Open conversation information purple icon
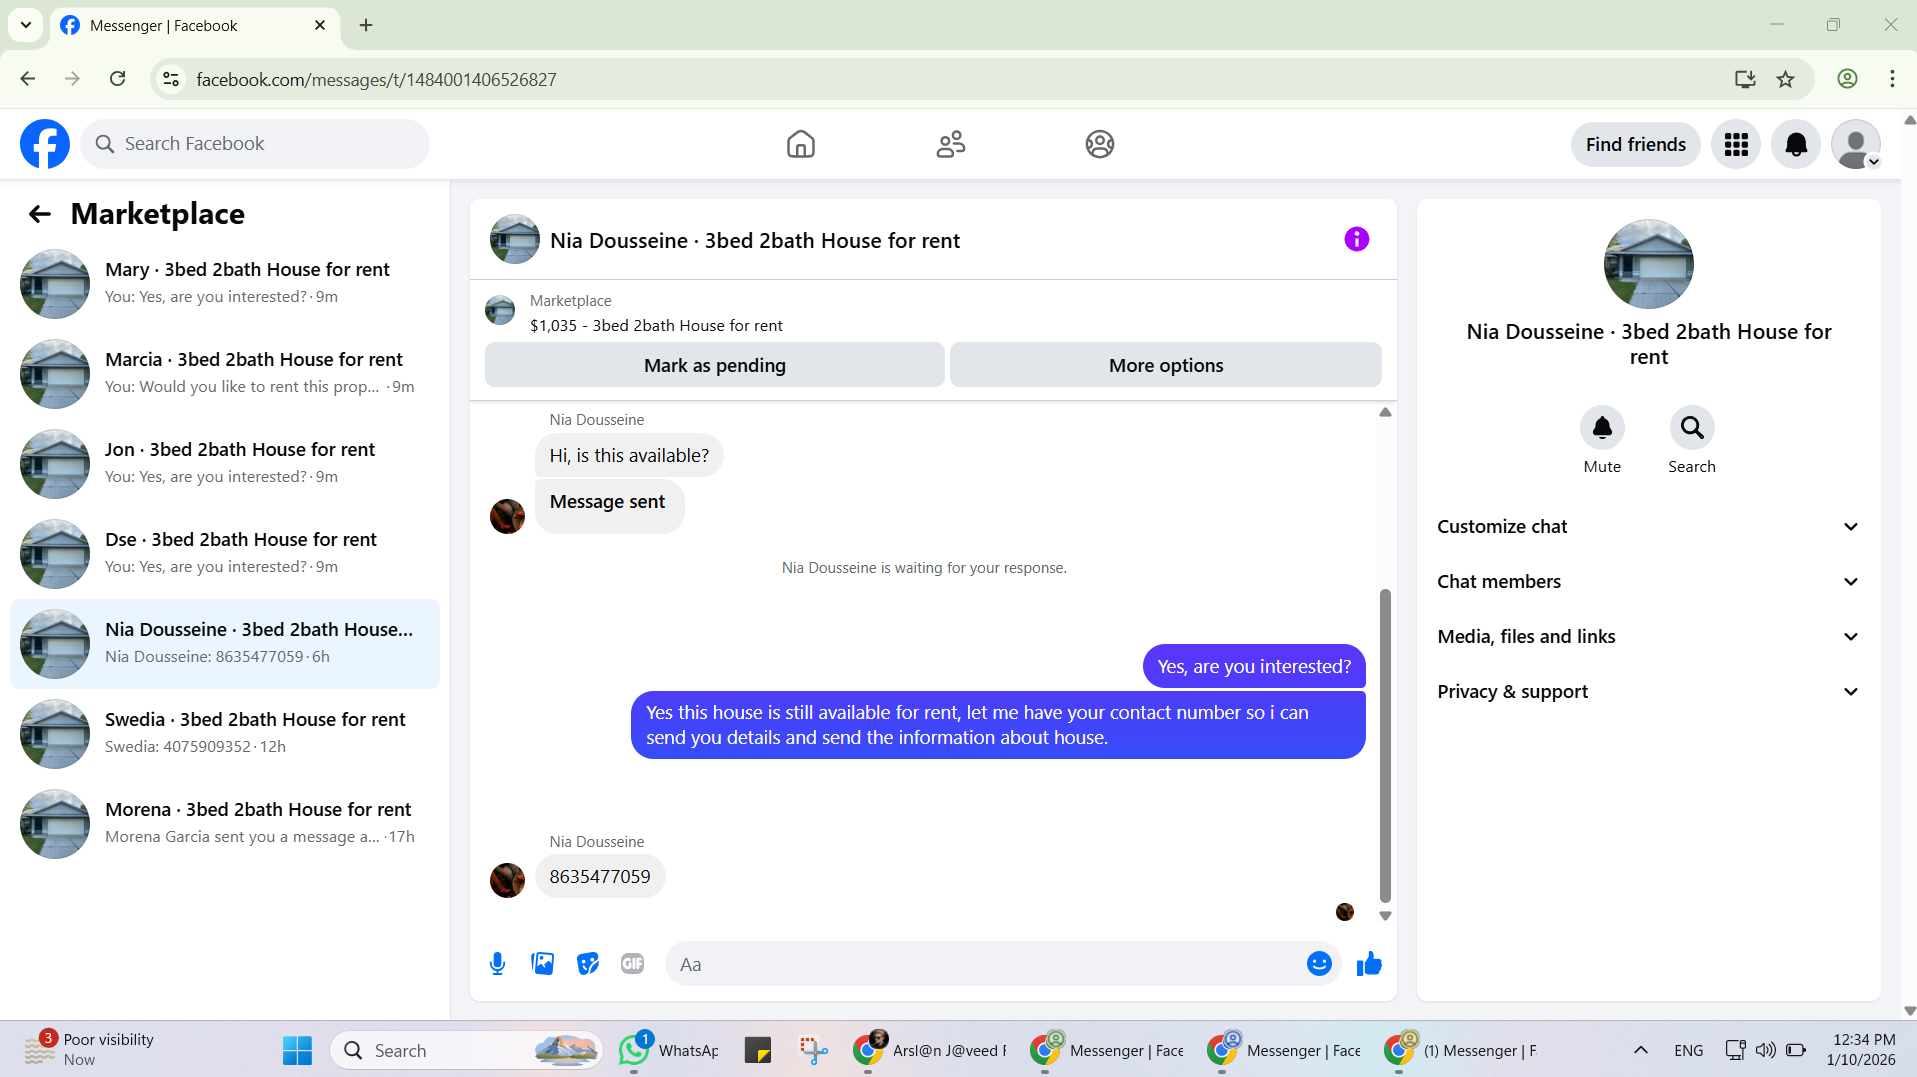Viewport: 1917px width, 1077px height. click(x=1356, y=240)
